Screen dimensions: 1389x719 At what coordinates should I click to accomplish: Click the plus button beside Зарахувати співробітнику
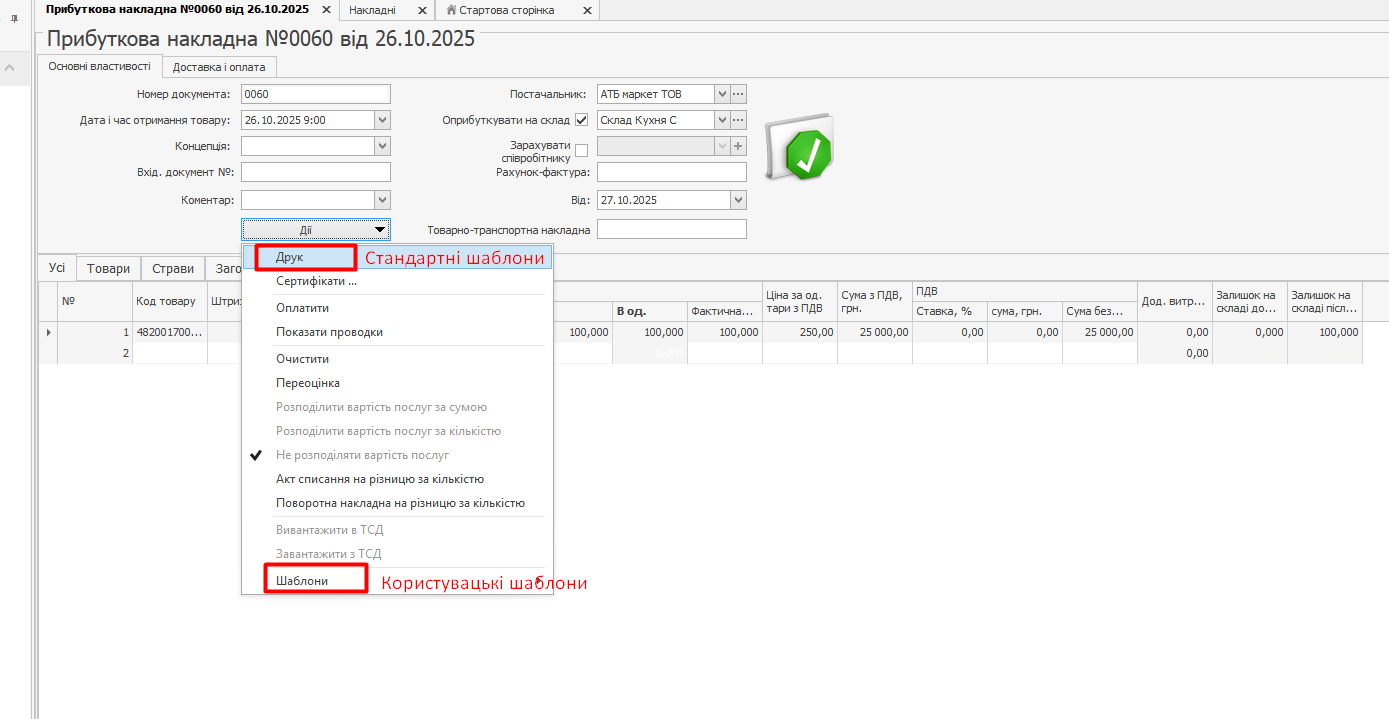point(739,146)
